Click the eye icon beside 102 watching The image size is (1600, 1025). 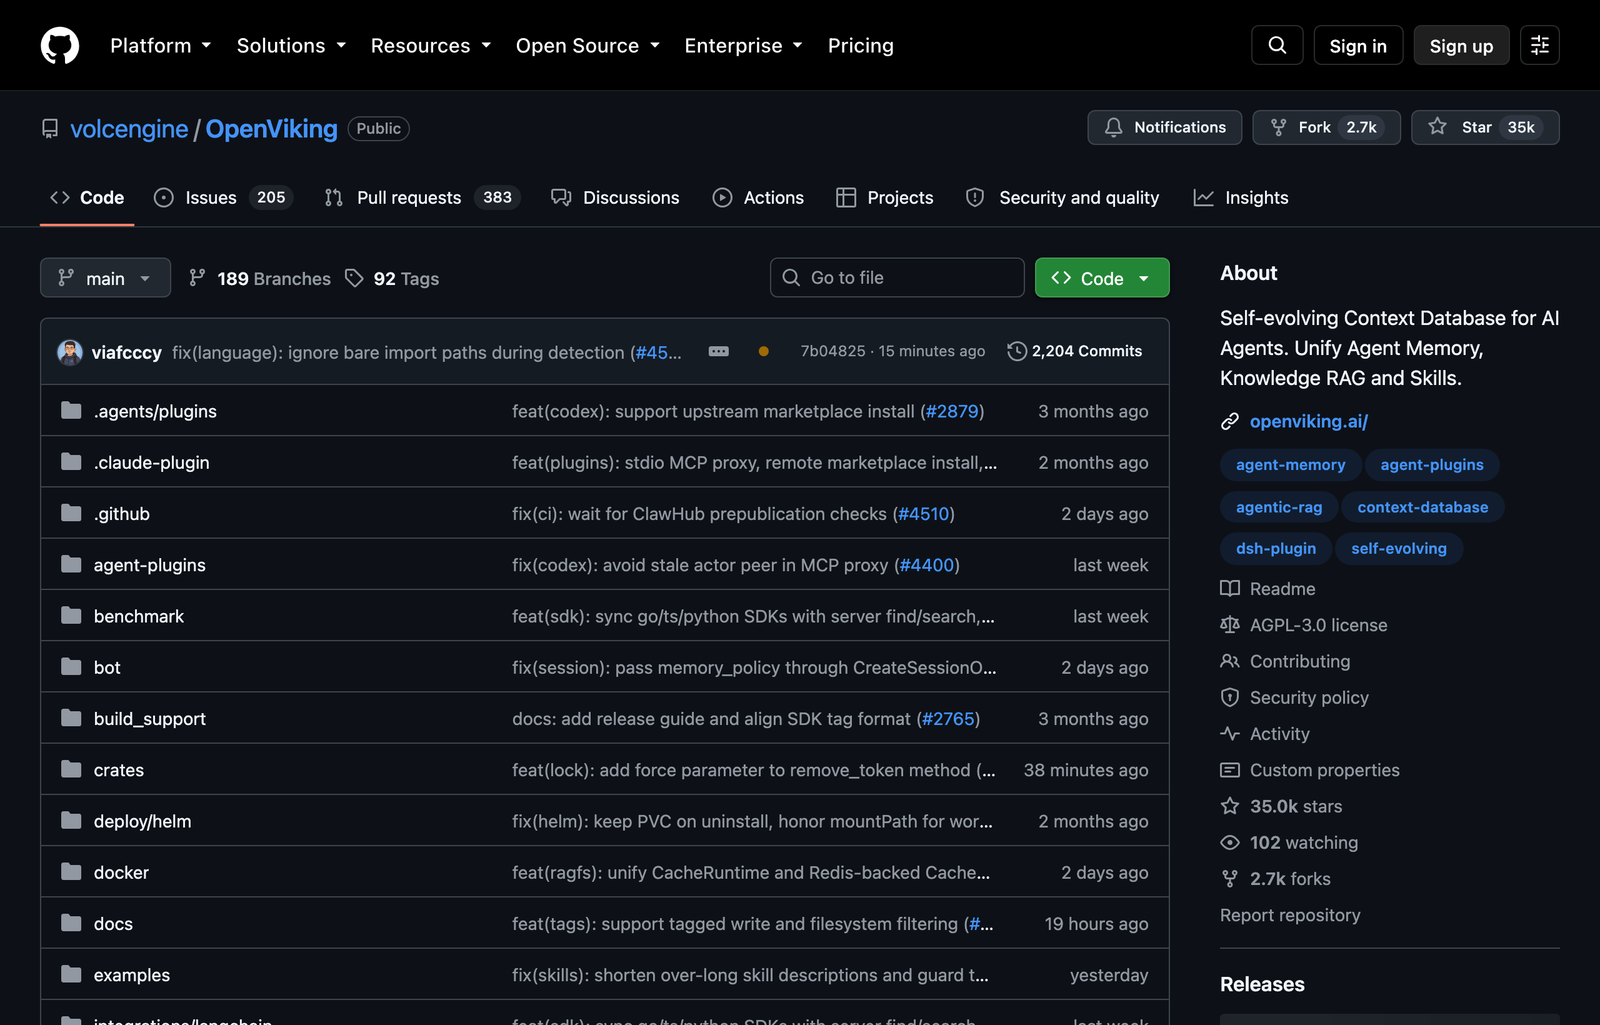pyautogui.click(x=1230, y=843)
